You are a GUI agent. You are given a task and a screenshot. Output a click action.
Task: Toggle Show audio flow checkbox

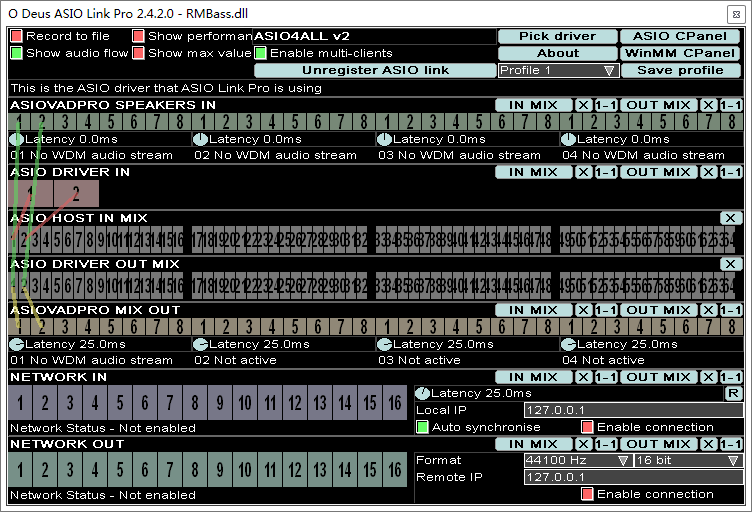coord(16,53)
